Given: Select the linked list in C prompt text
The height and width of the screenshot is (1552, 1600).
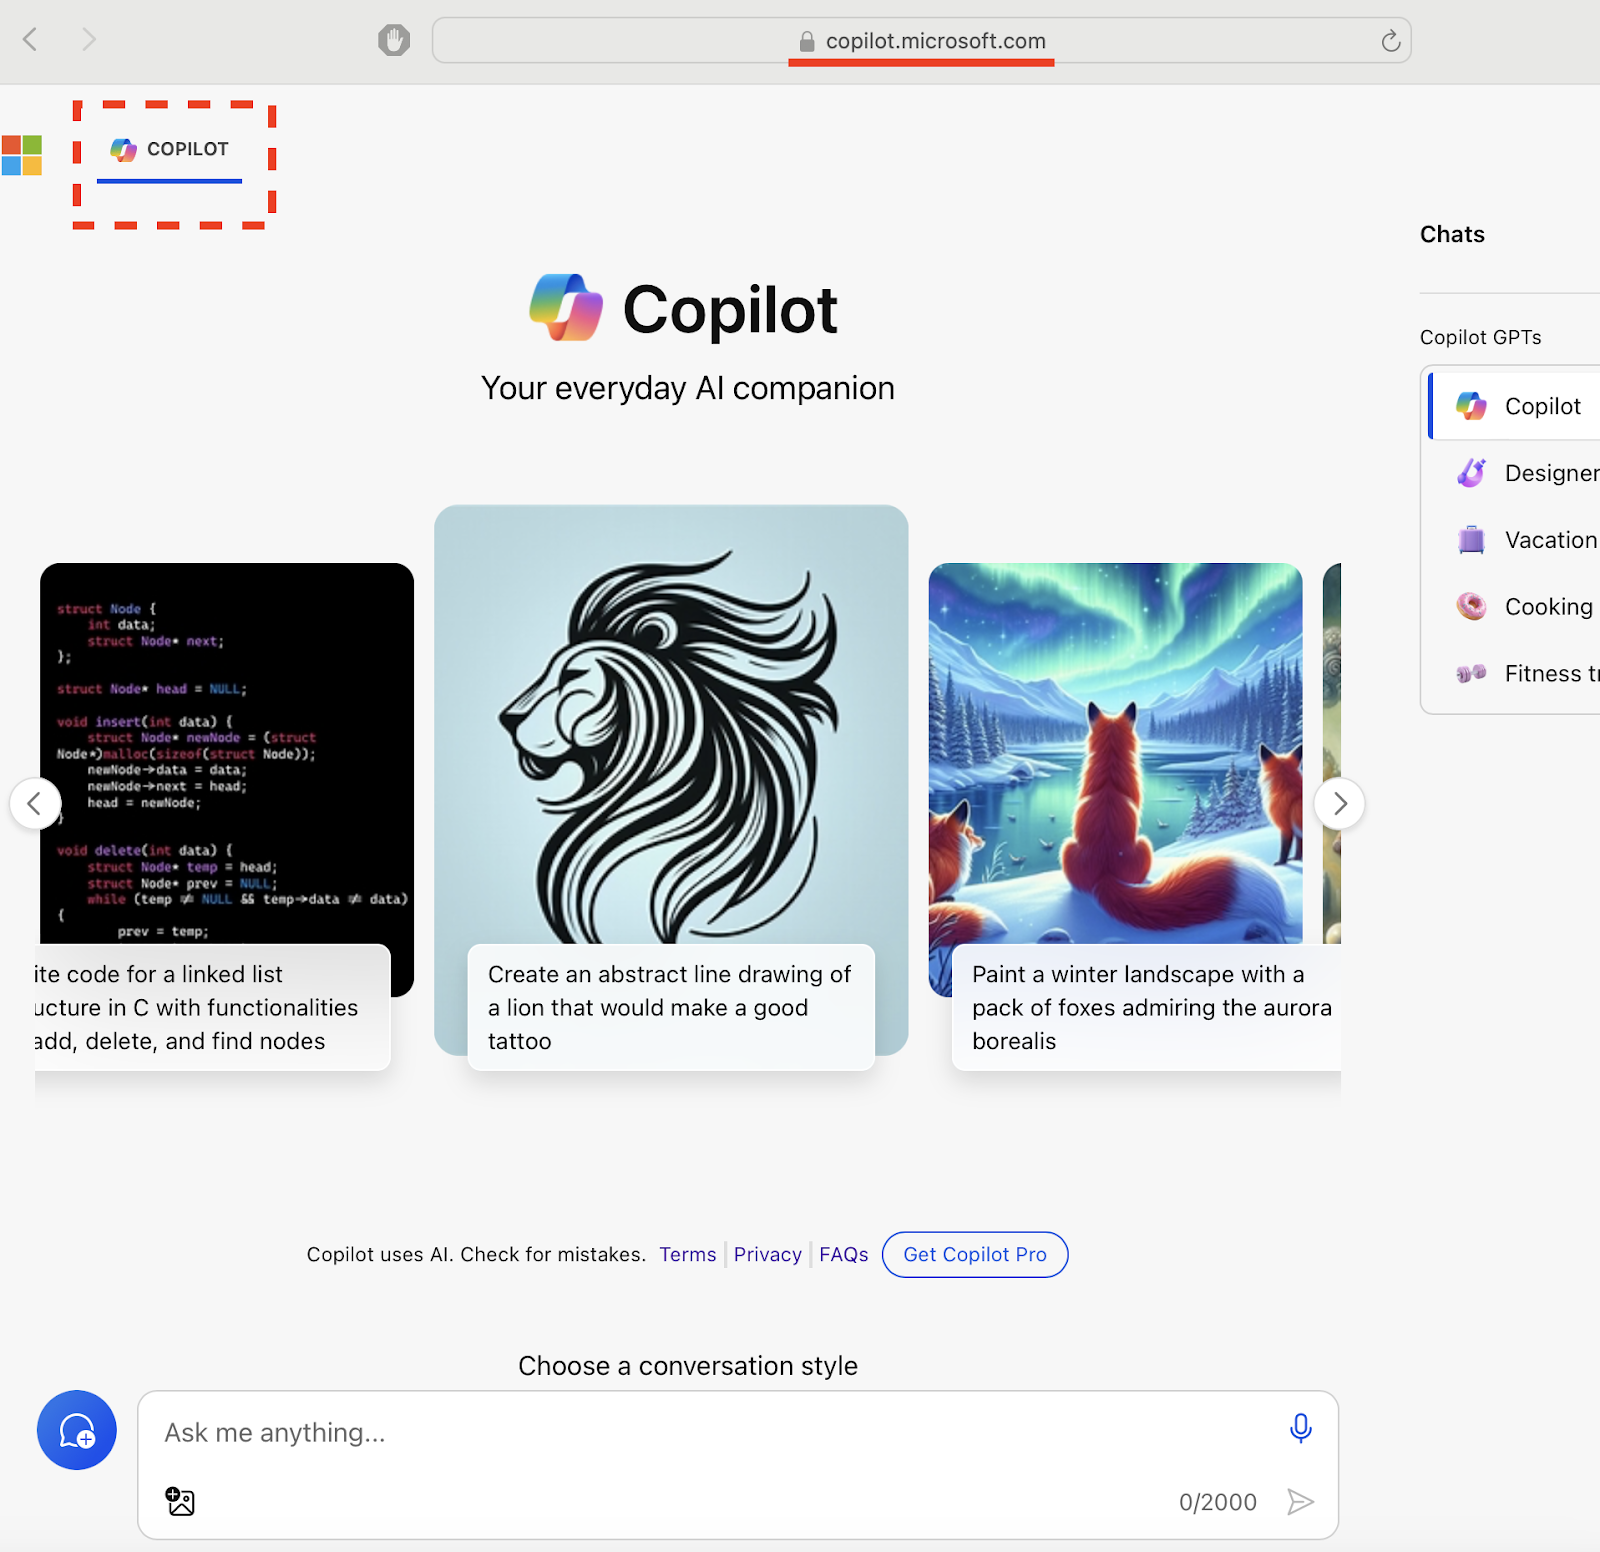Looking at the screenshot, I should pyautogui.click(x=212, y=1007).
